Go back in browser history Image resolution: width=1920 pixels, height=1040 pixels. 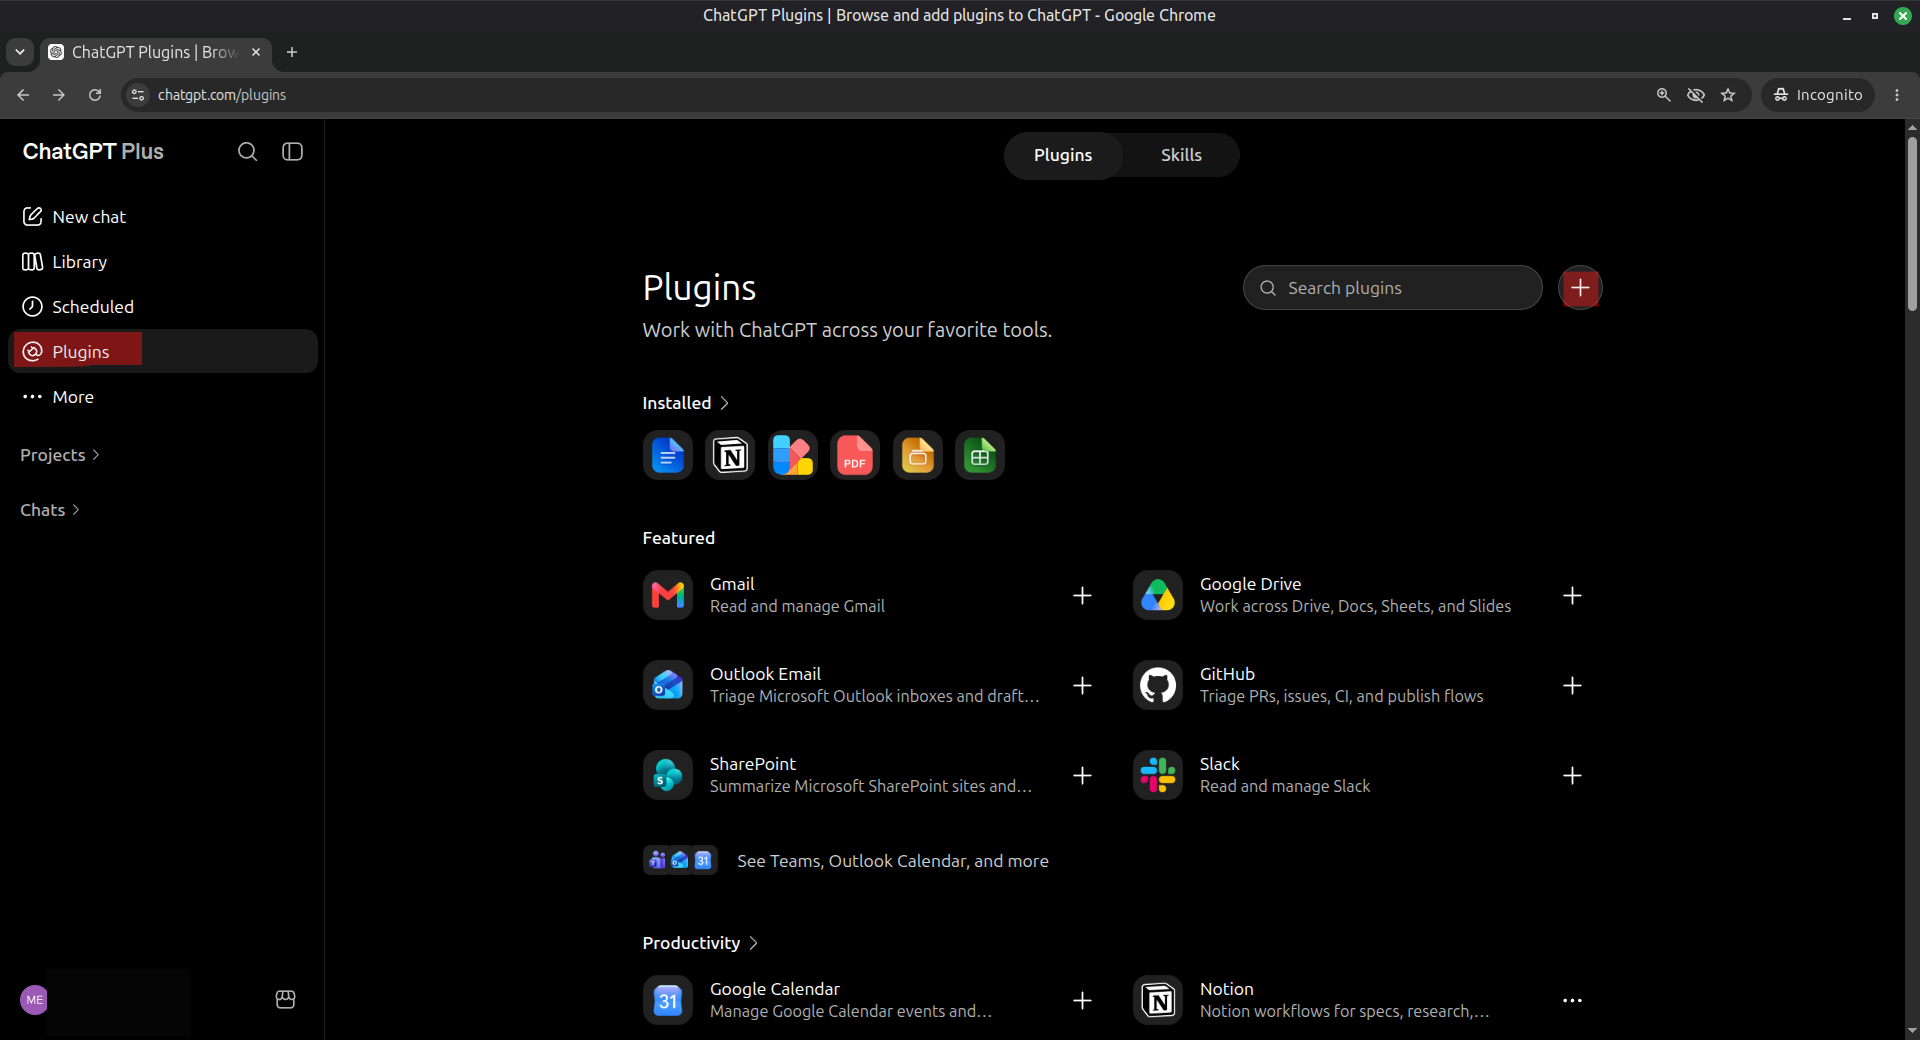(23, 95)
